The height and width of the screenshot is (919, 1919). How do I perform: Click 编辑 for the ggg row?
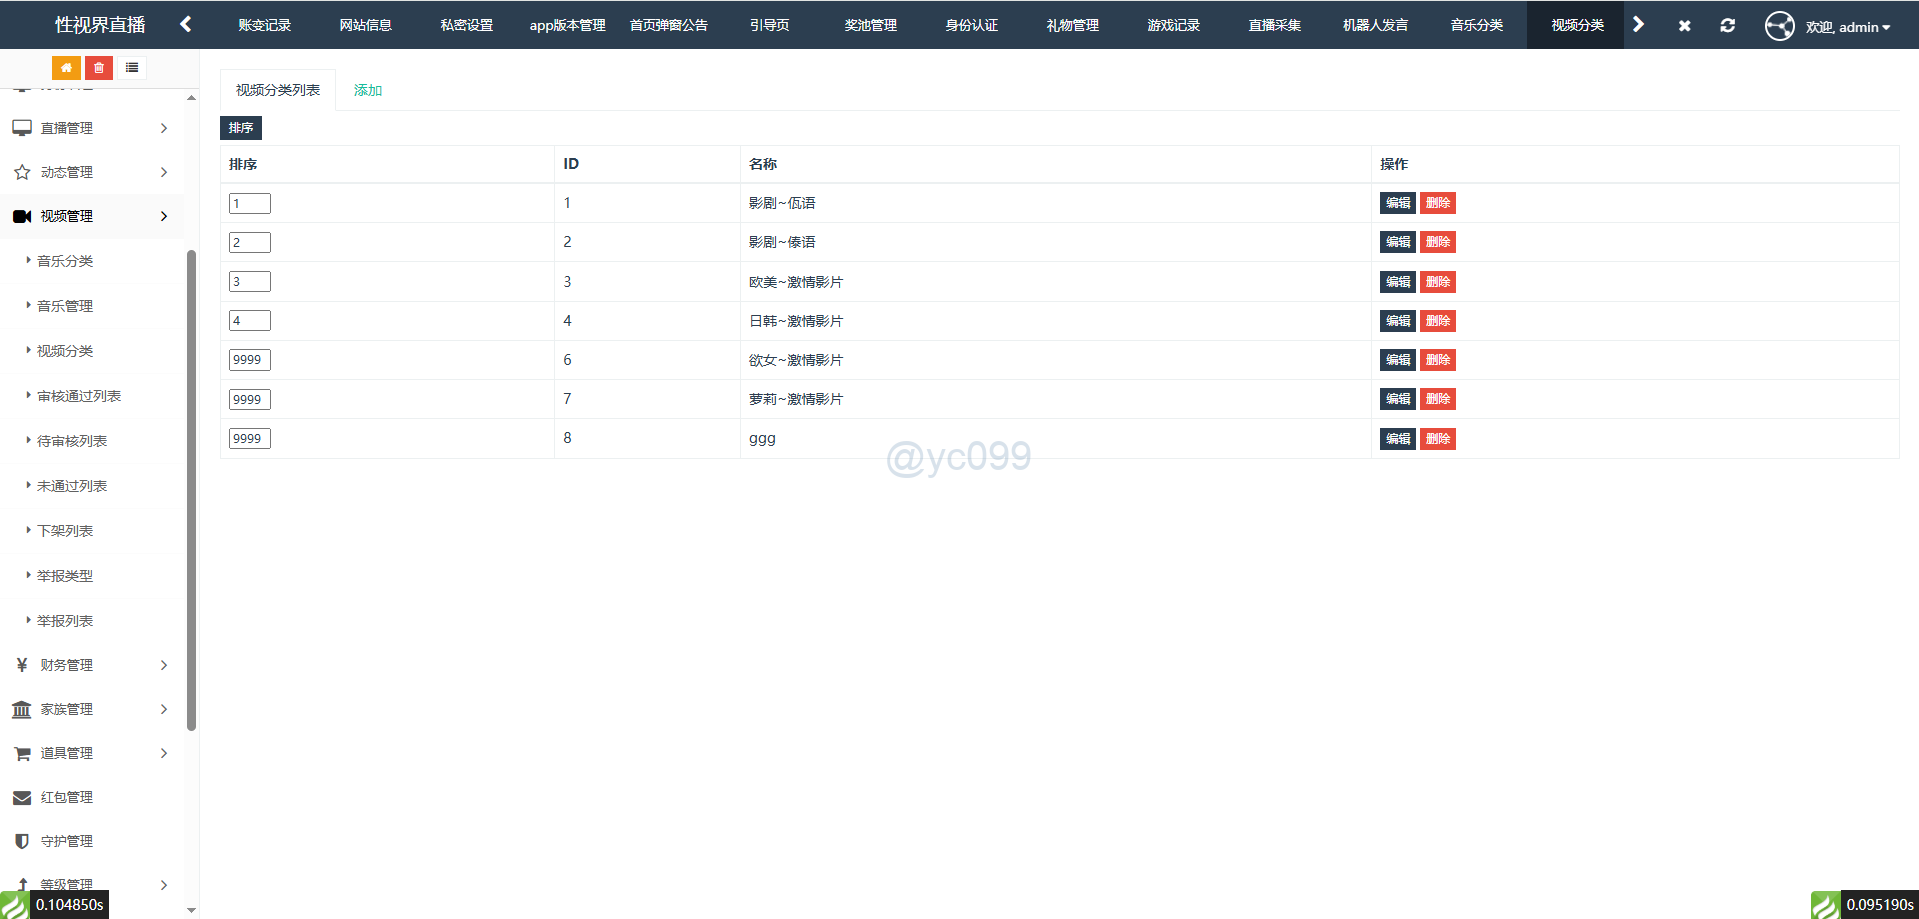tap(1397, 439)
